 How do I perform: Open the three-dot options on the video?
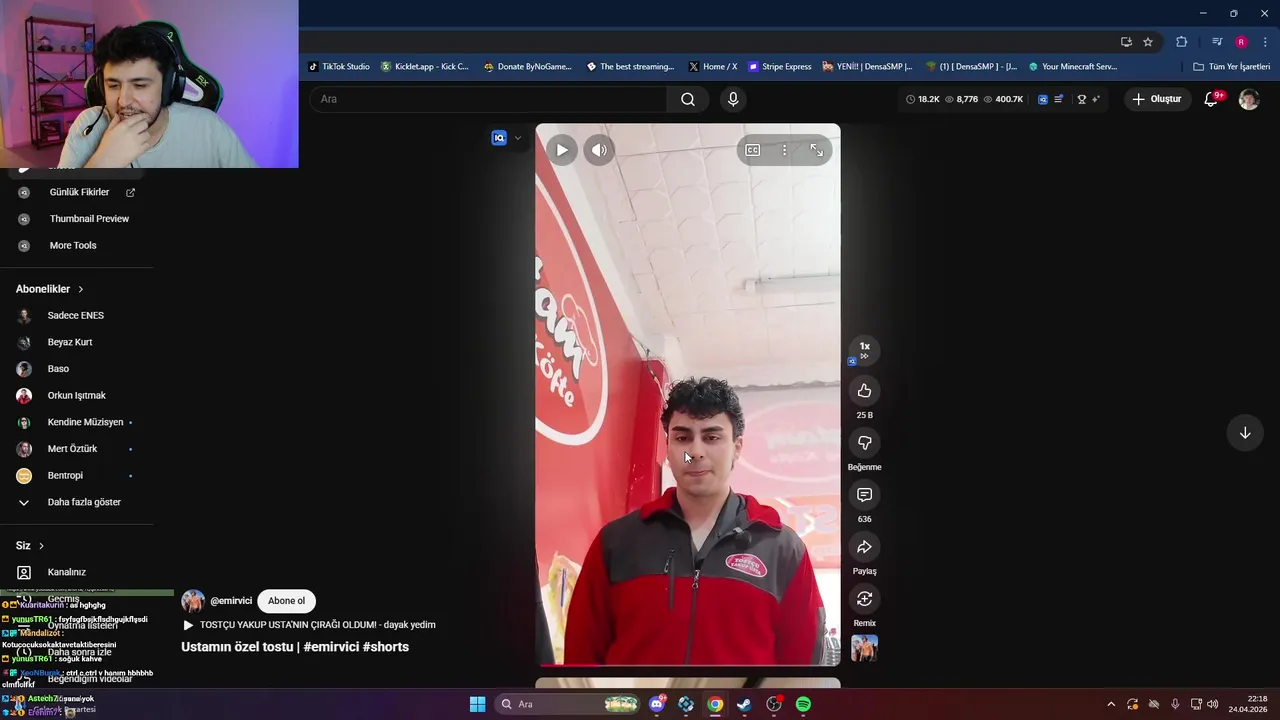click(x=785, y=150)
